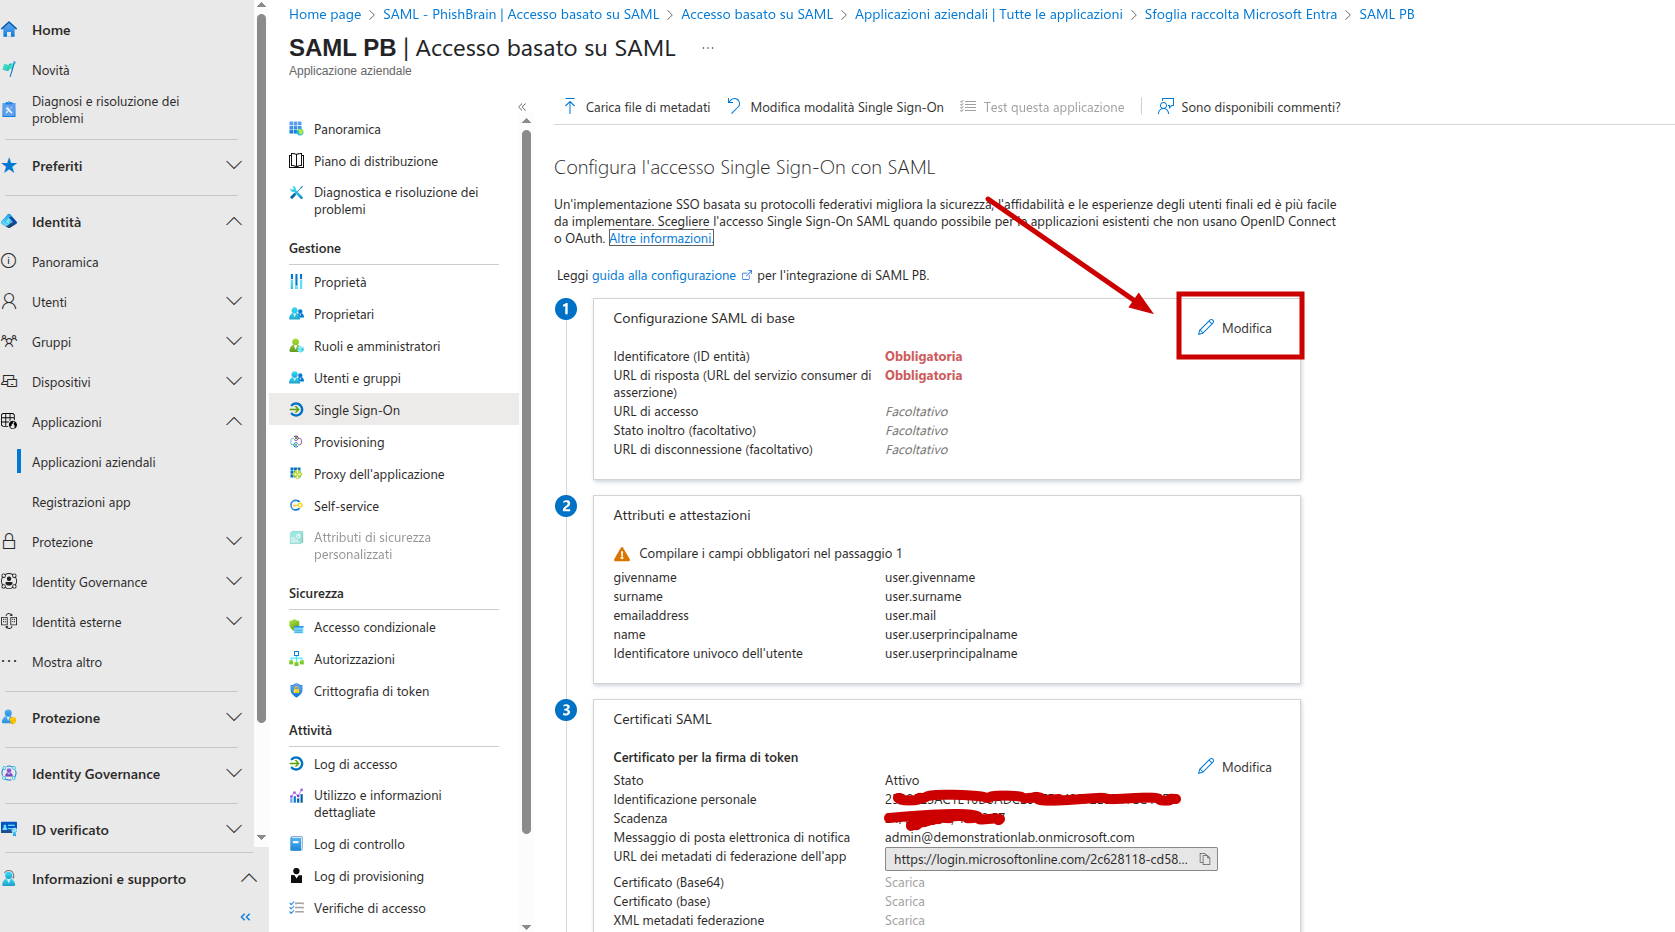Click the Dispositivi monitor icon
The height and width of the screenshot is (932, 1675).
tap(9, 381)
